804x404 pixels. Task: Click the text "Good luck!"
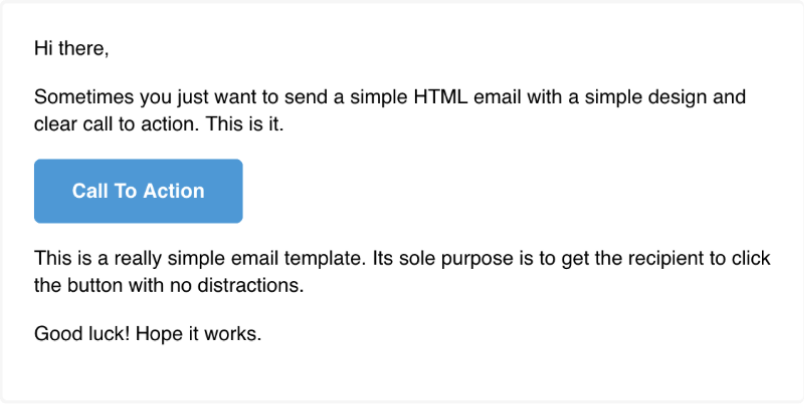83,334
